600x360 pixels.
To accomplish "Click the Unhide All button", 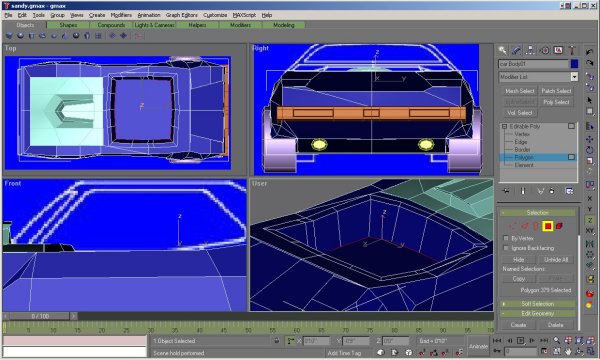I will (556, 259).
